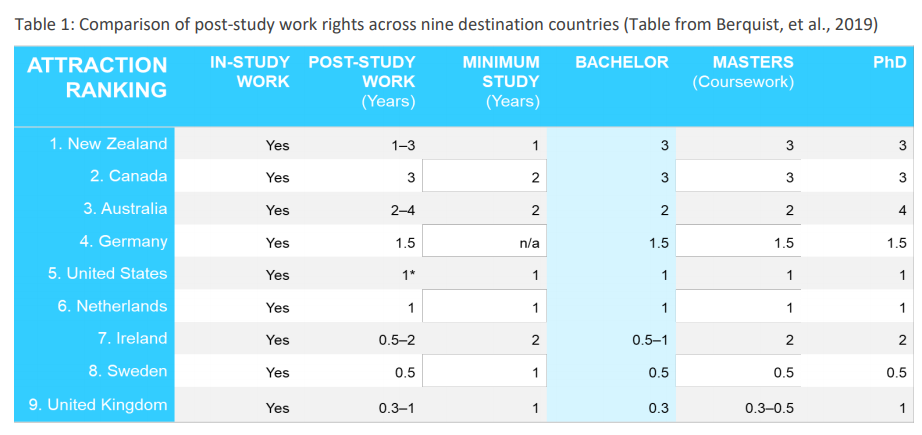
Task: Select the ATTRACTION RANKING header cell
Action: [x=97, y=78]
